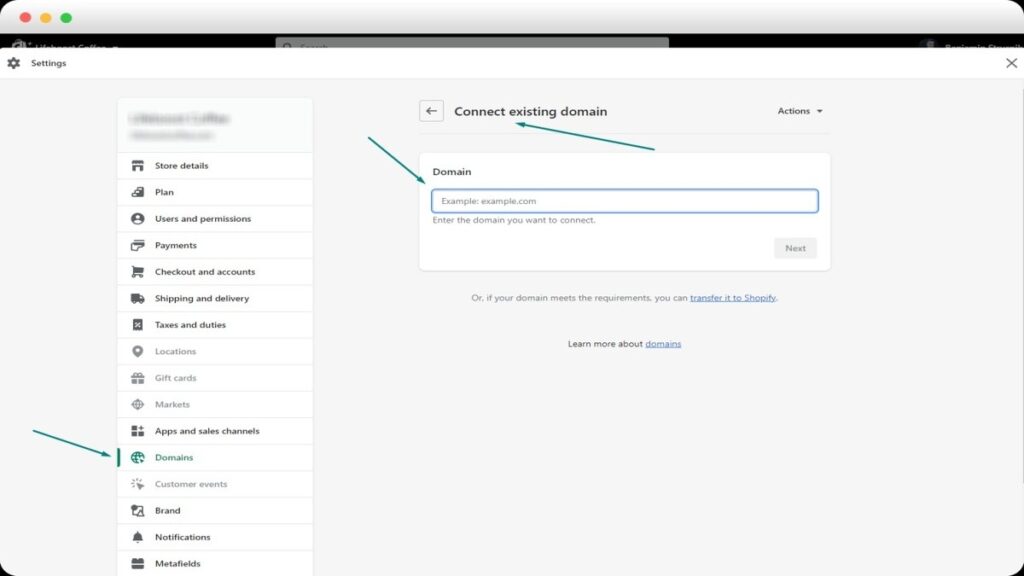
Task: Open Checkout and accounts cart icon
Action: click(x=137, y=271)
